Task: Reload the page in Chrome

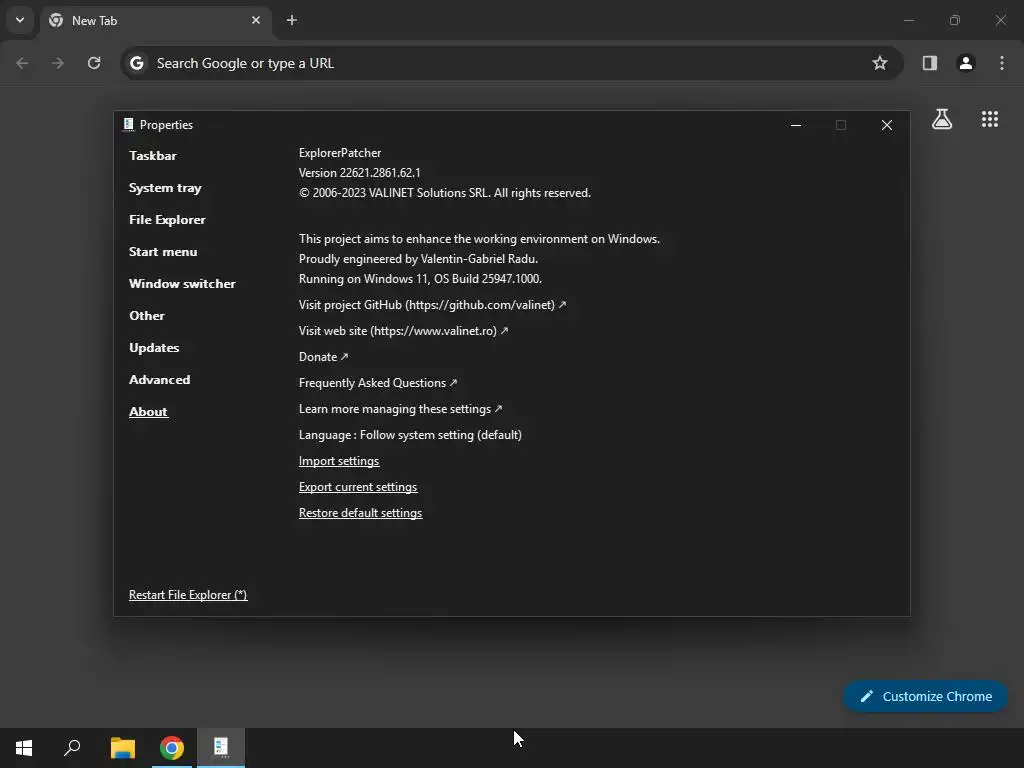Action: pyautogui.click(x=94, y=63)
